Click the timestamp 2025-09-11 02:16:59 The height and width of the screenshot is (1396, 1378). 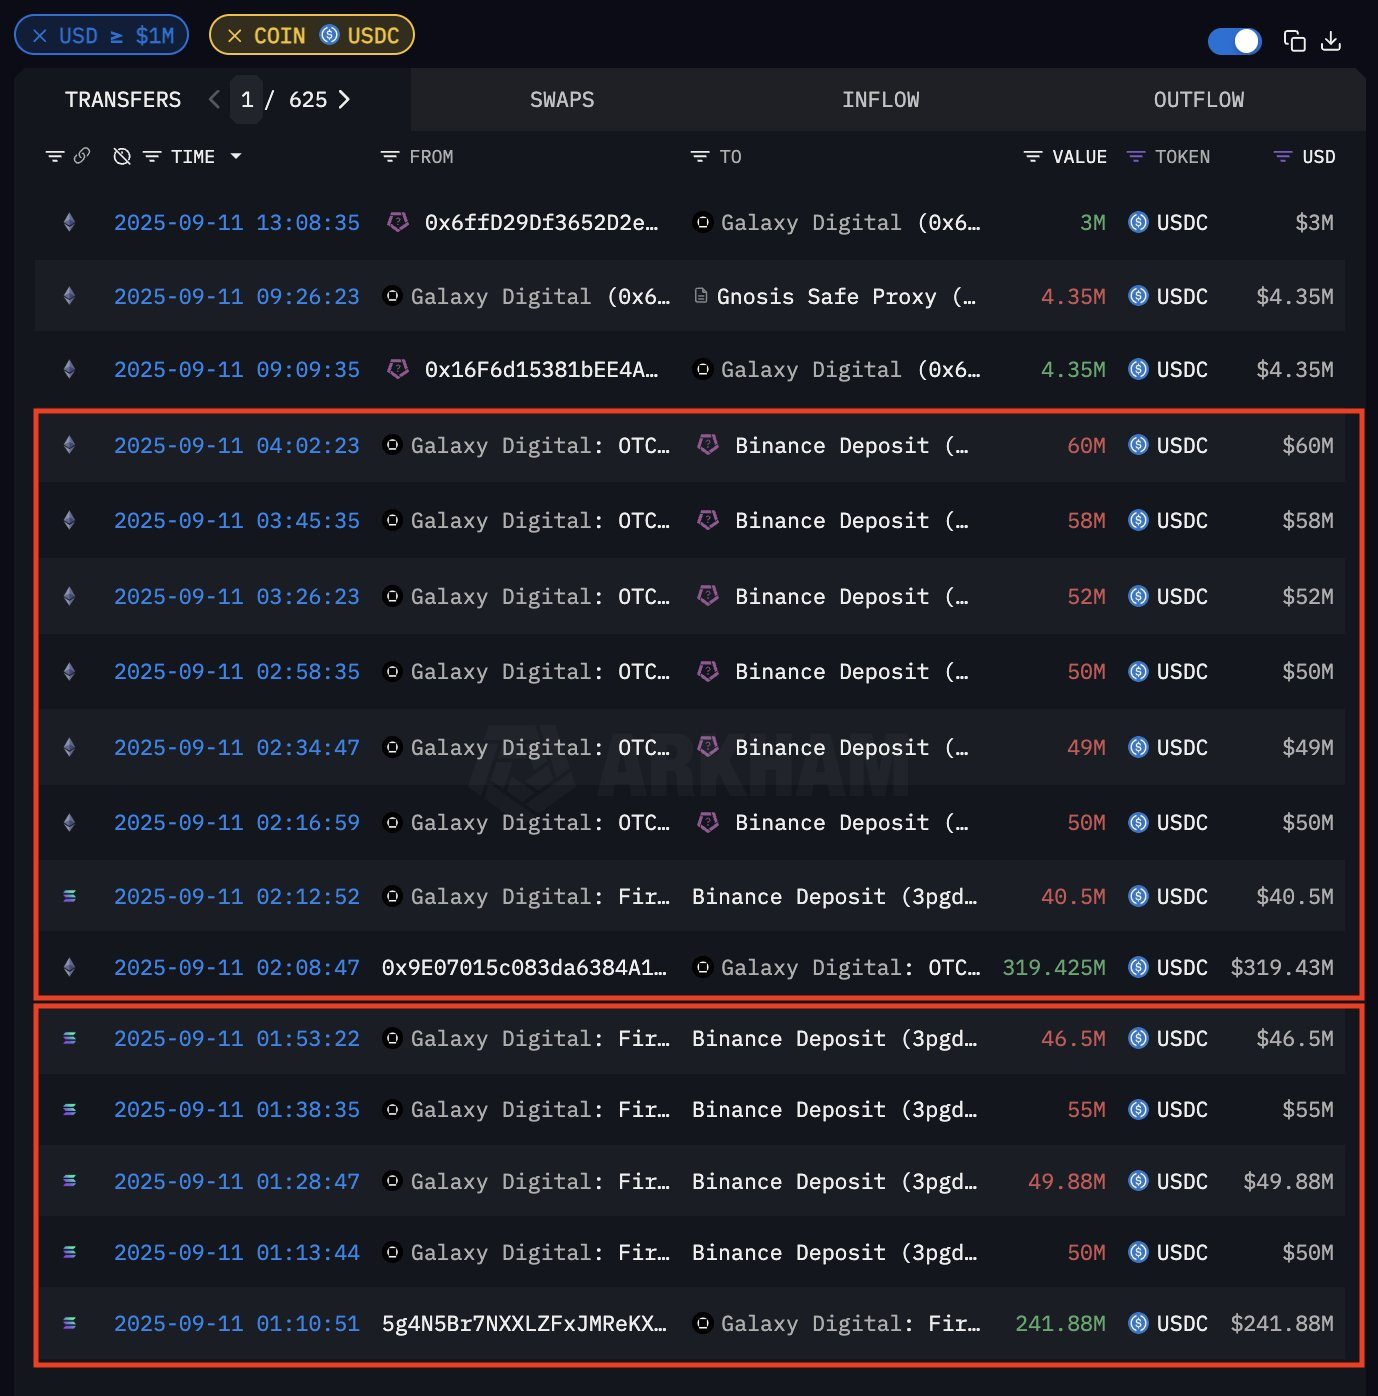pyautogui.click(x=237, y=822)
